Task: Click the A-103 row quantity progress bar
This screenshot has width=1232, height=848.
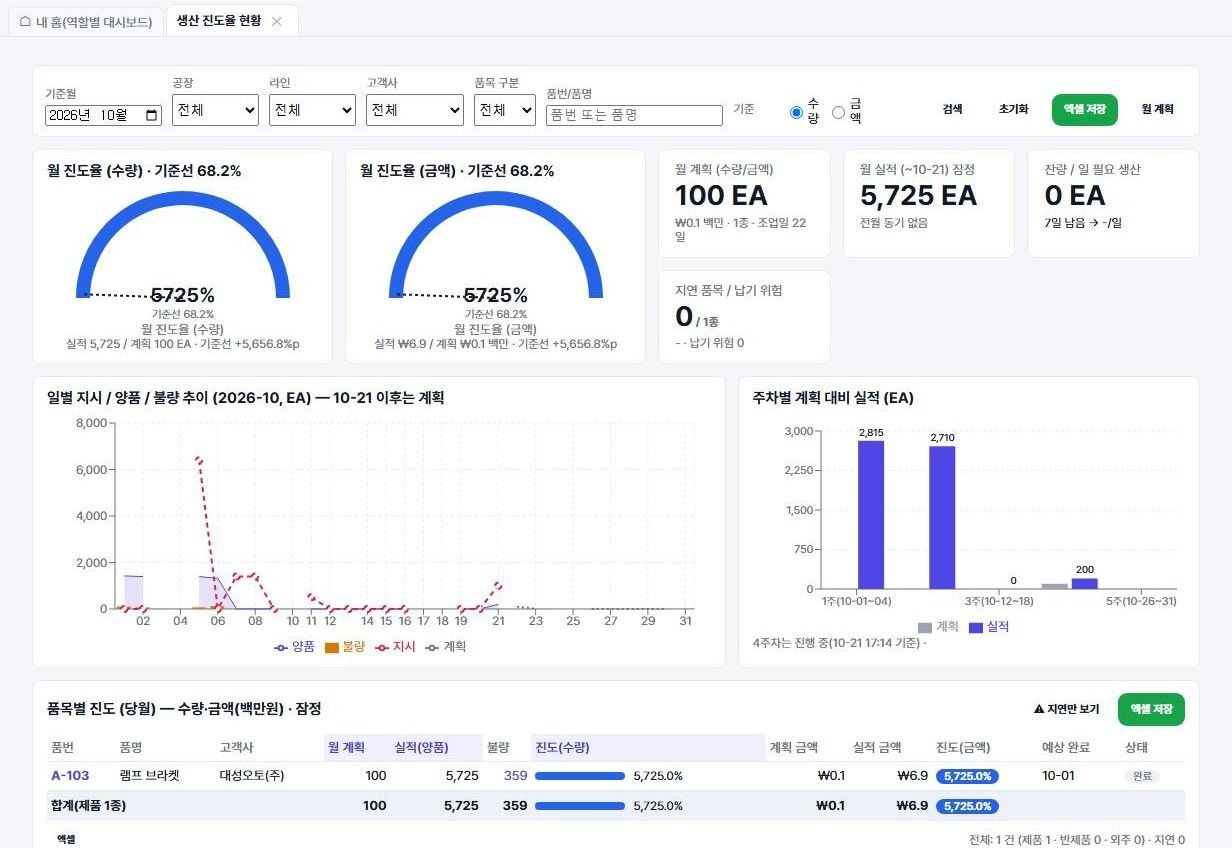Action: (x=580, y=776)
